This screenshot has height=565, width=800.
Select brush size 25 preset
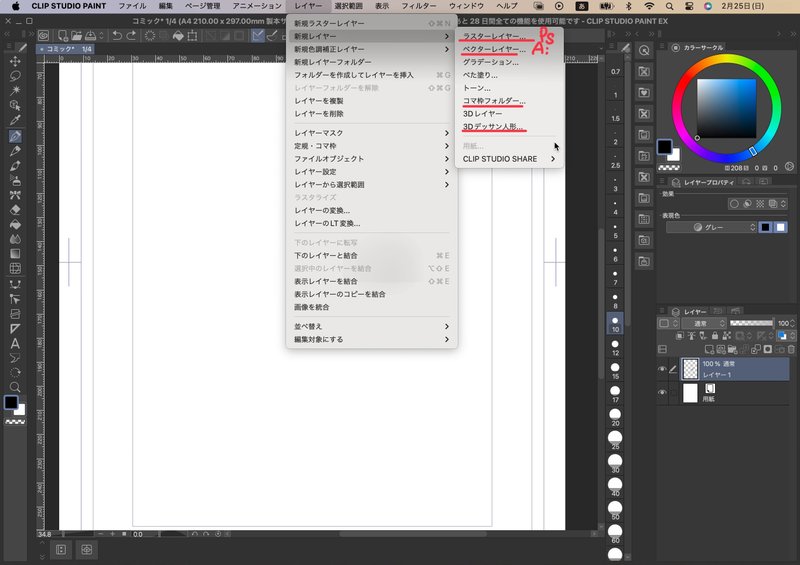pos(615,440)
